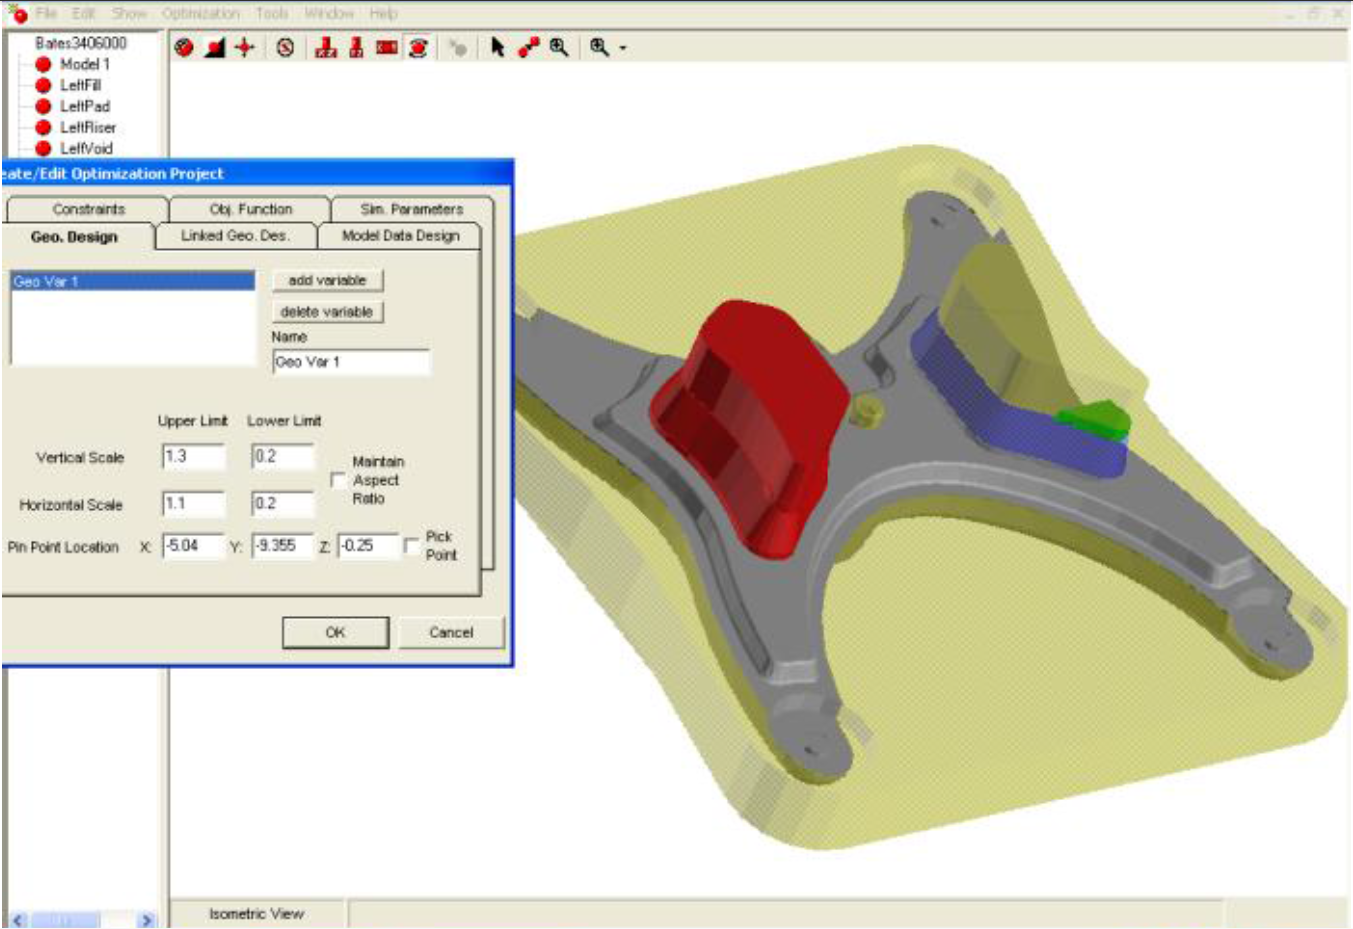
Task: Enable the Maintain Aspect Ratio checkbox
Action: 338,480
